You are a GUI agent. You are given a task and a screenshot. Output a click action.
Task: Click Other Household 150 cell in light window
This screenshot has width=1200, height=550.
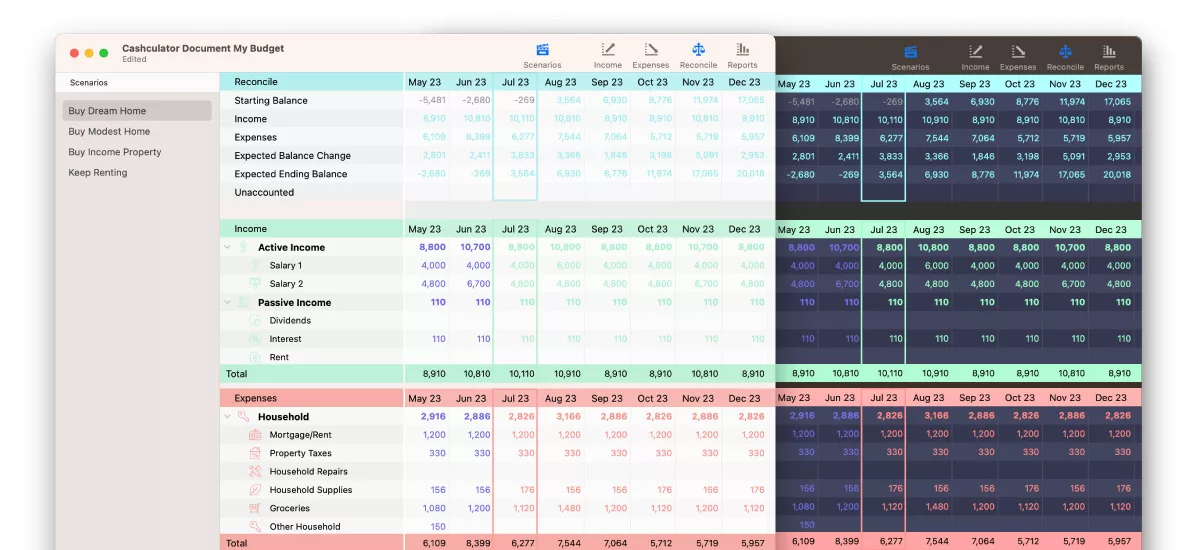[x=438, y=526]
